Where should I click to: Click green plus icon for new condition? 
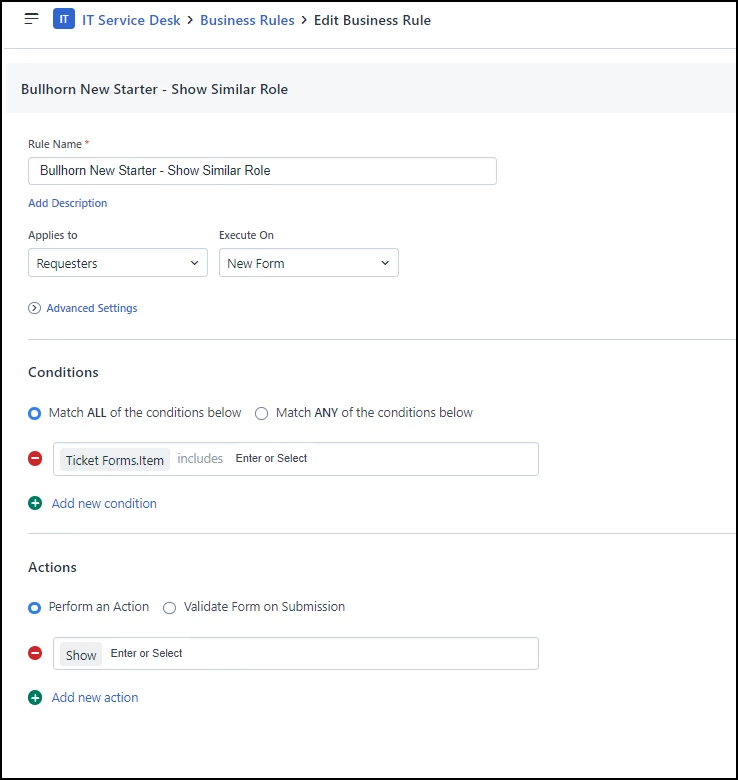35,503
